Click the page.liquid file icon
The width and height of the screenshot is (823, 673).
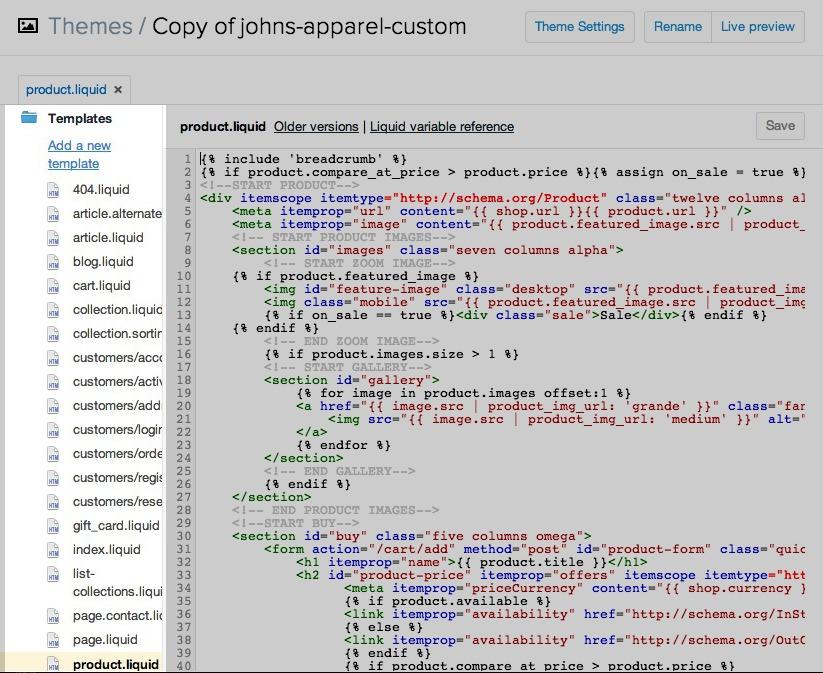click(54, 640)
